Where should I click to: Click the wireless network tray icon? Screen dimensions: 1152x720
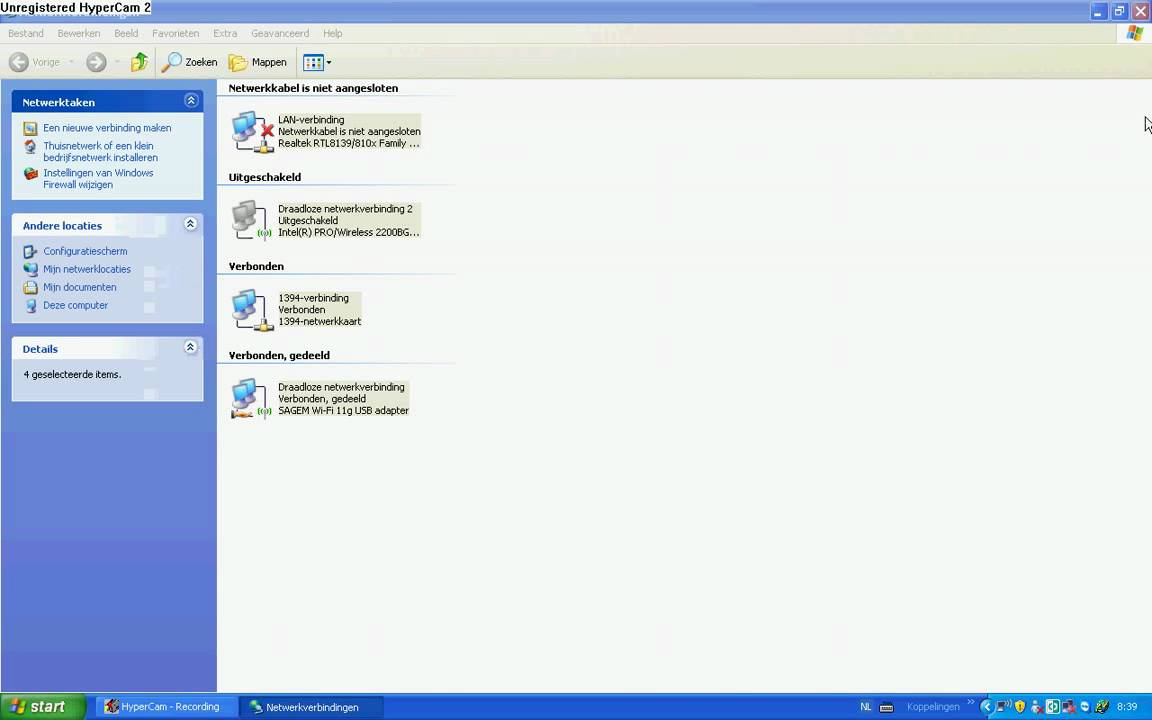(1003, 707)
